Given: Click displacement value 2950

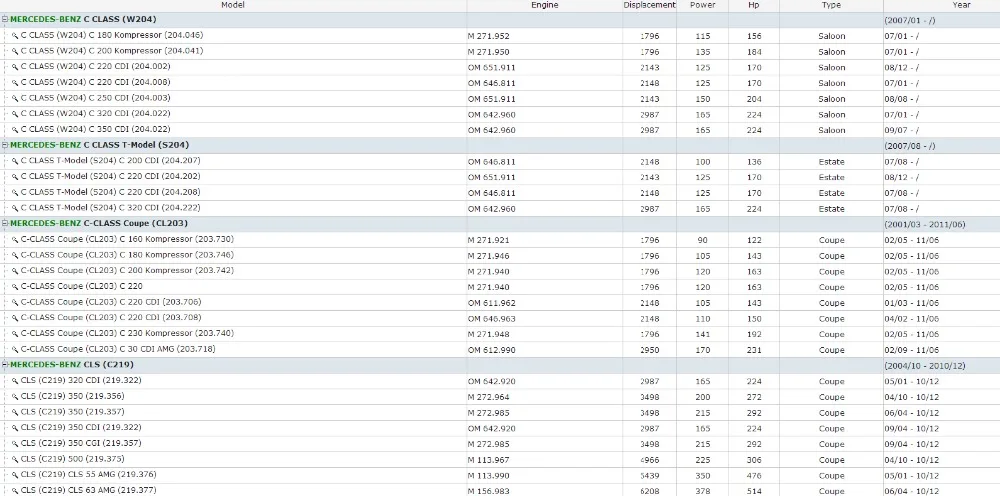Looking at the screenshot, I should (650, 351).
